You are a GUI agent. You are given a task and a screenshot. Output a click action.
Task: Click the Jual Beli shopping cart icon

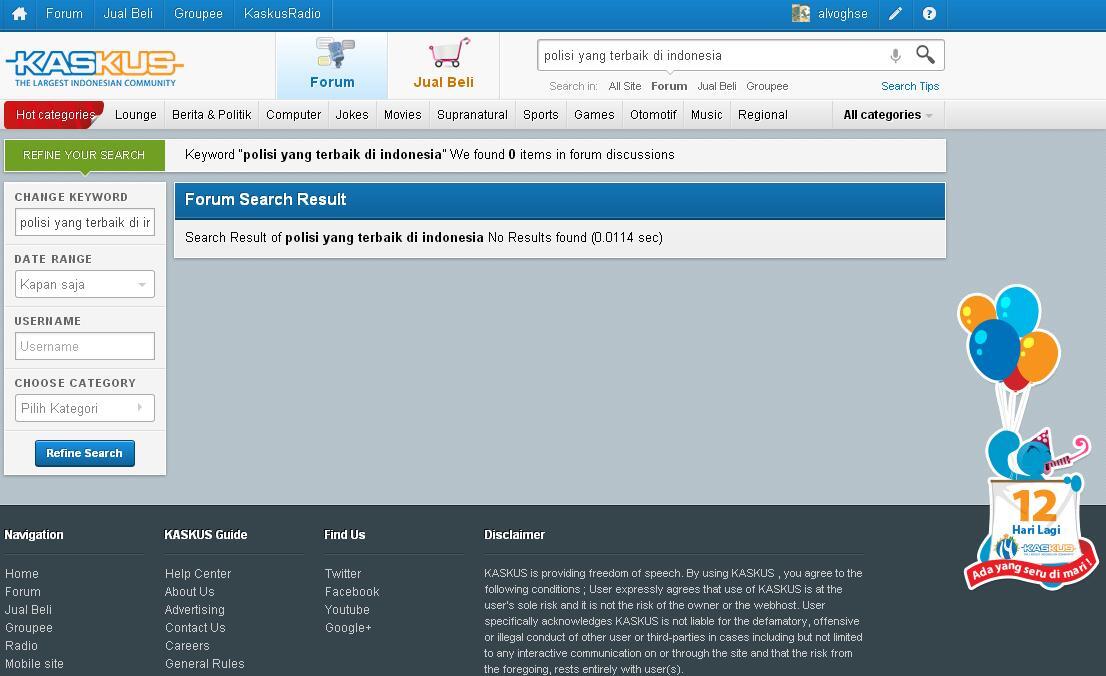pyautogui.click(x=449, y=53)
